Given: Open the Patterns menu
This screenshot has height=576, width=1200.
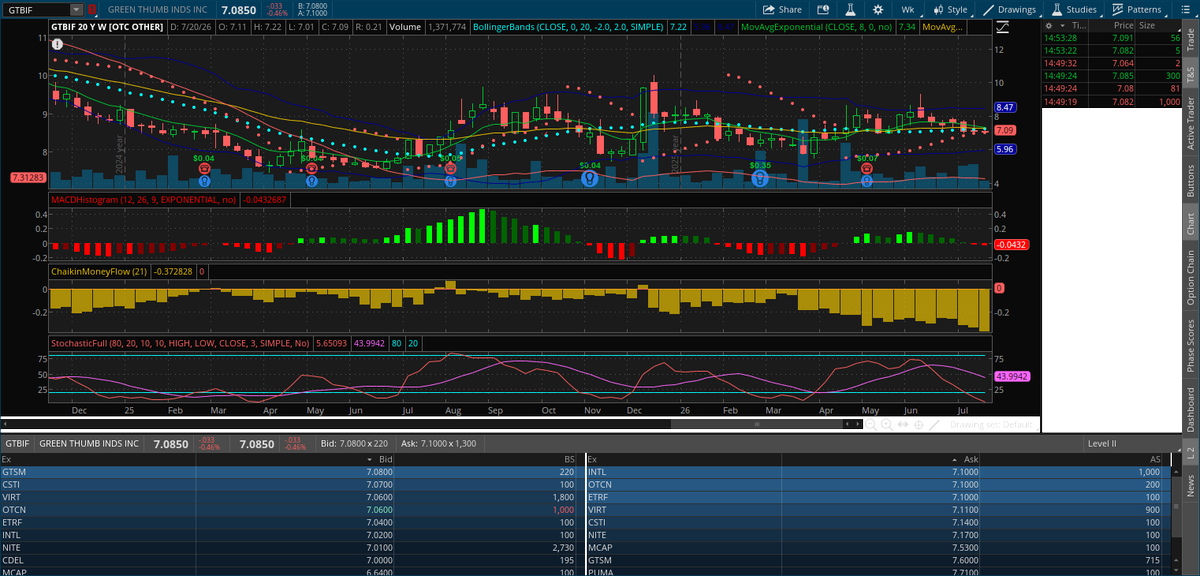Looking at the screenshot, I should (x=1136, y=9).
